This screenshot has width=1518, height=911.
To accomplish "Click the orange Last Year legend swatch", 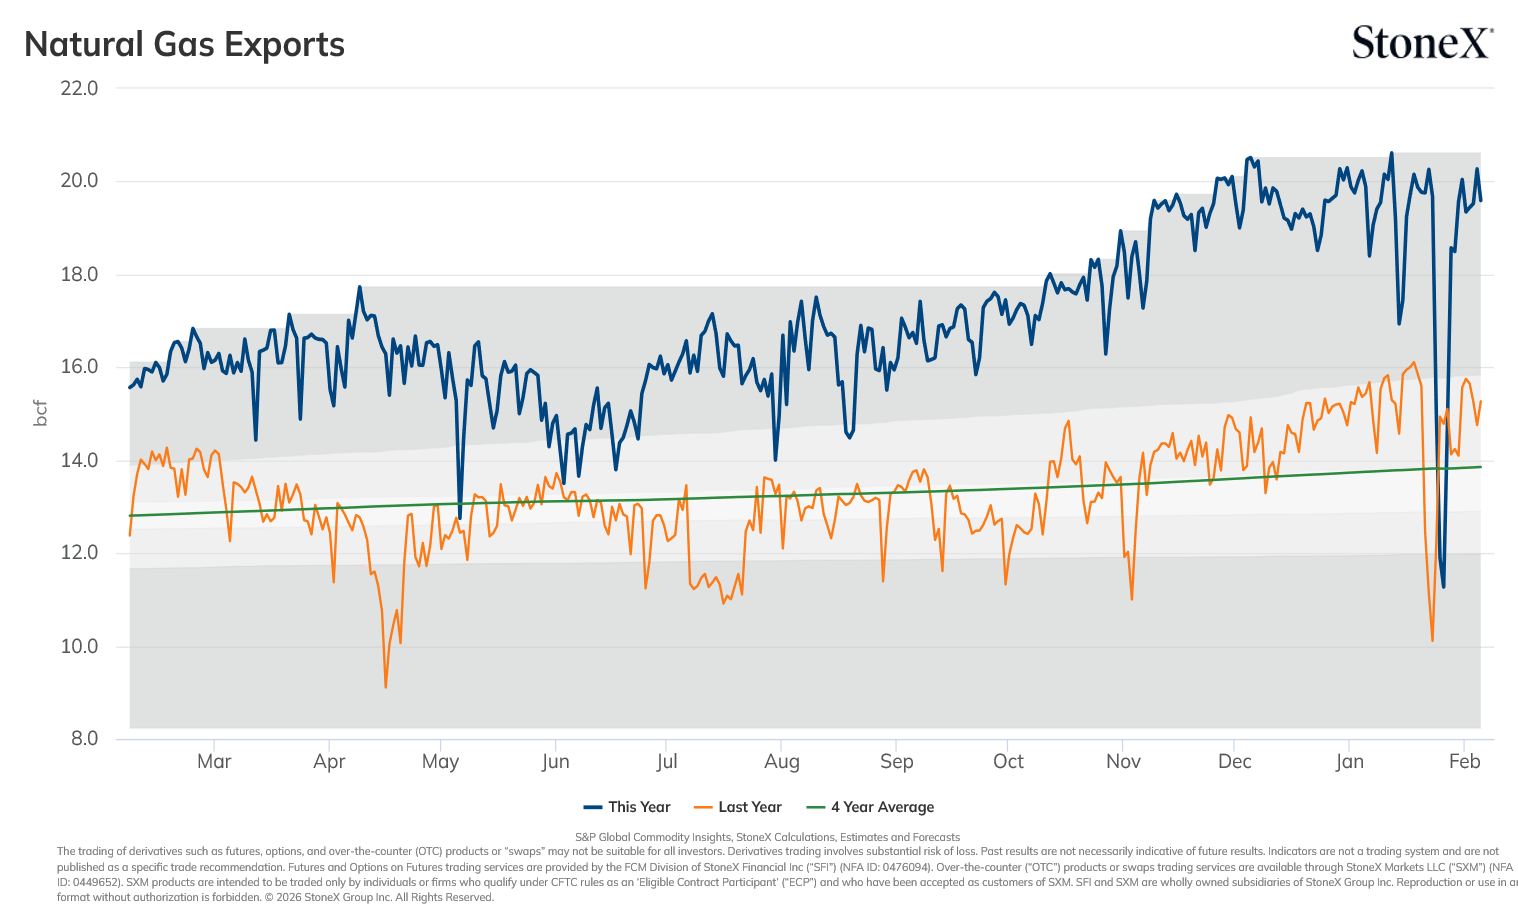I will (x=703, y=807).
